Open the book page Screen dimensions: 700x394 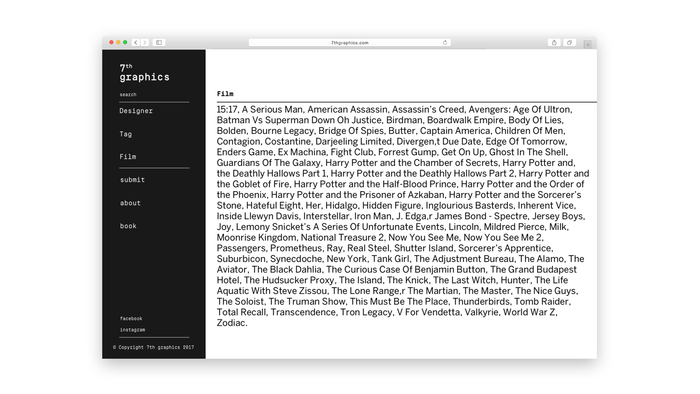(128, 226)
